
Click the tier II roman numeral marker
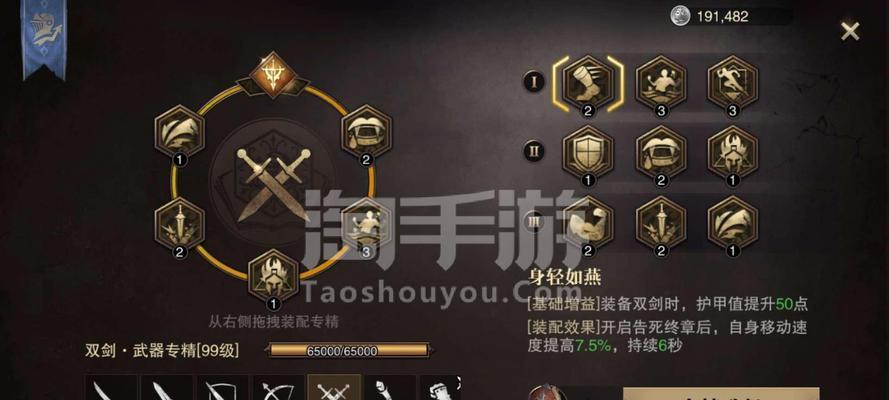pos(534,152)
